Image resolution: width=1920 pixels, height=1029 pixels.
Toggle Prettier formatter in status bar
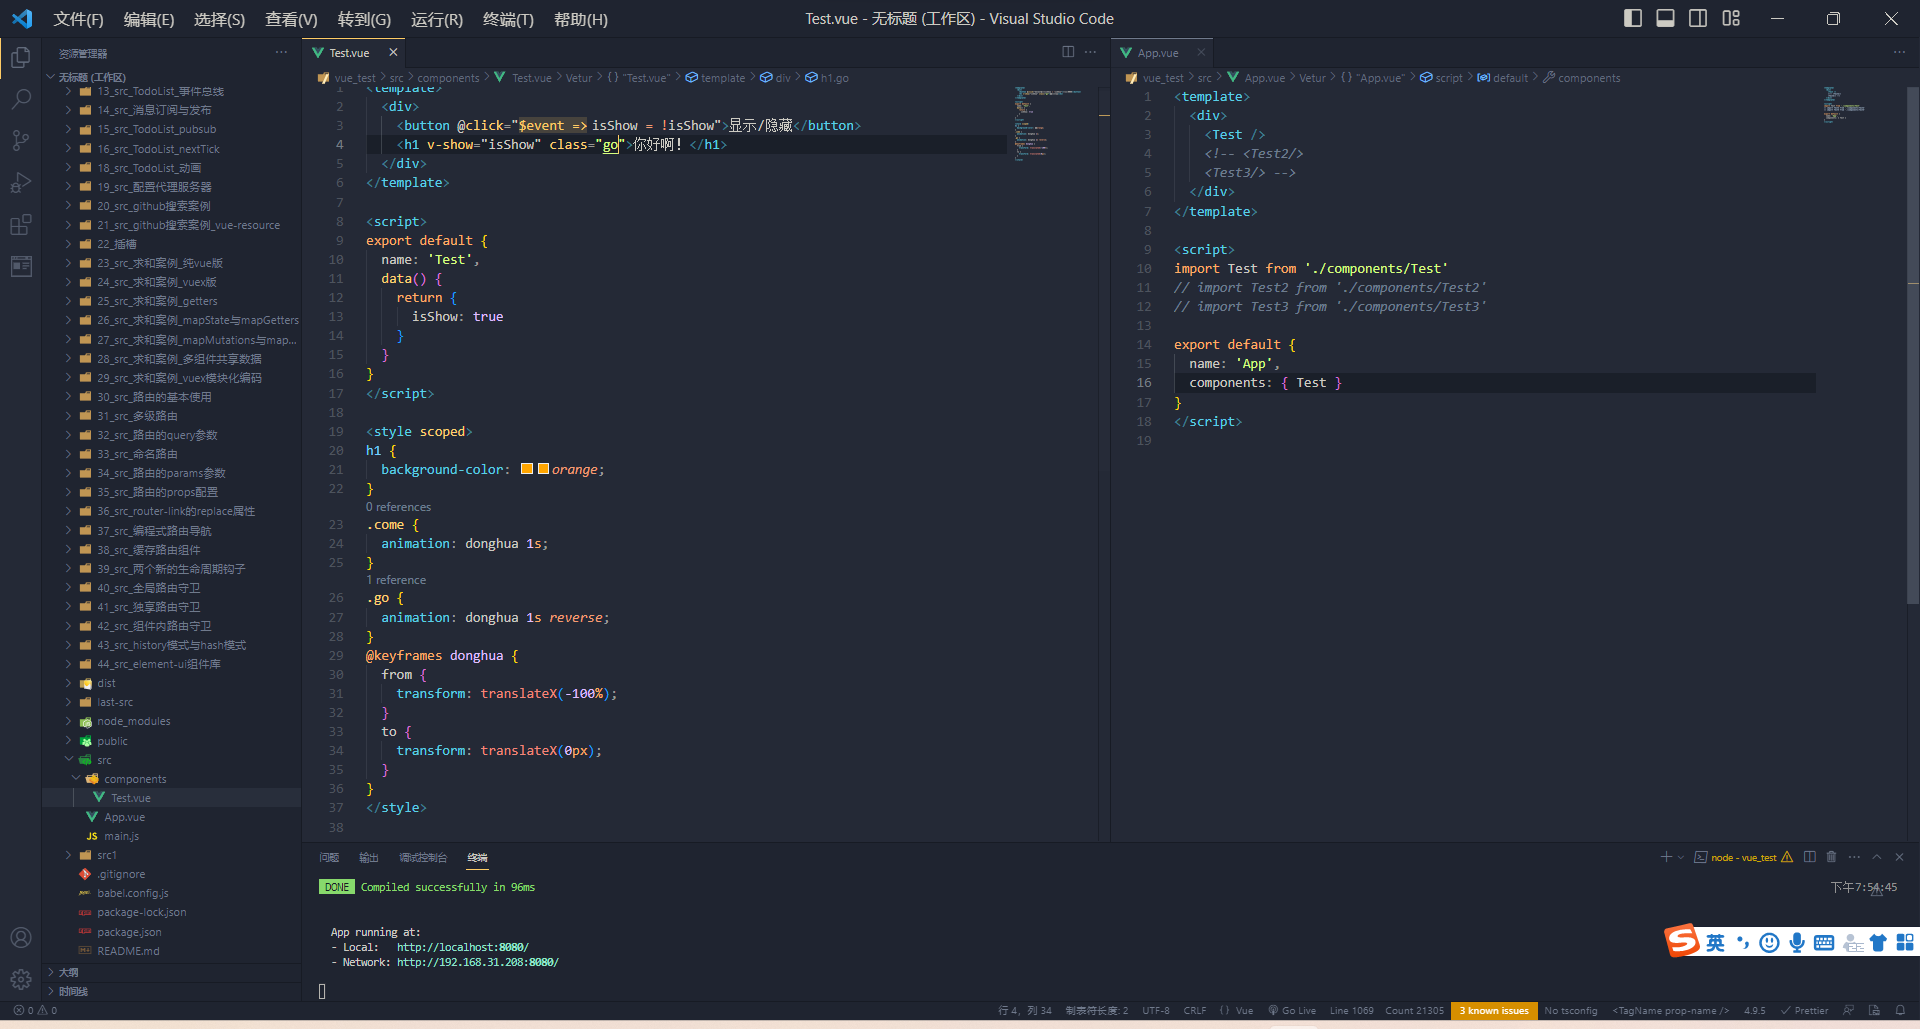[1804, 1010]
